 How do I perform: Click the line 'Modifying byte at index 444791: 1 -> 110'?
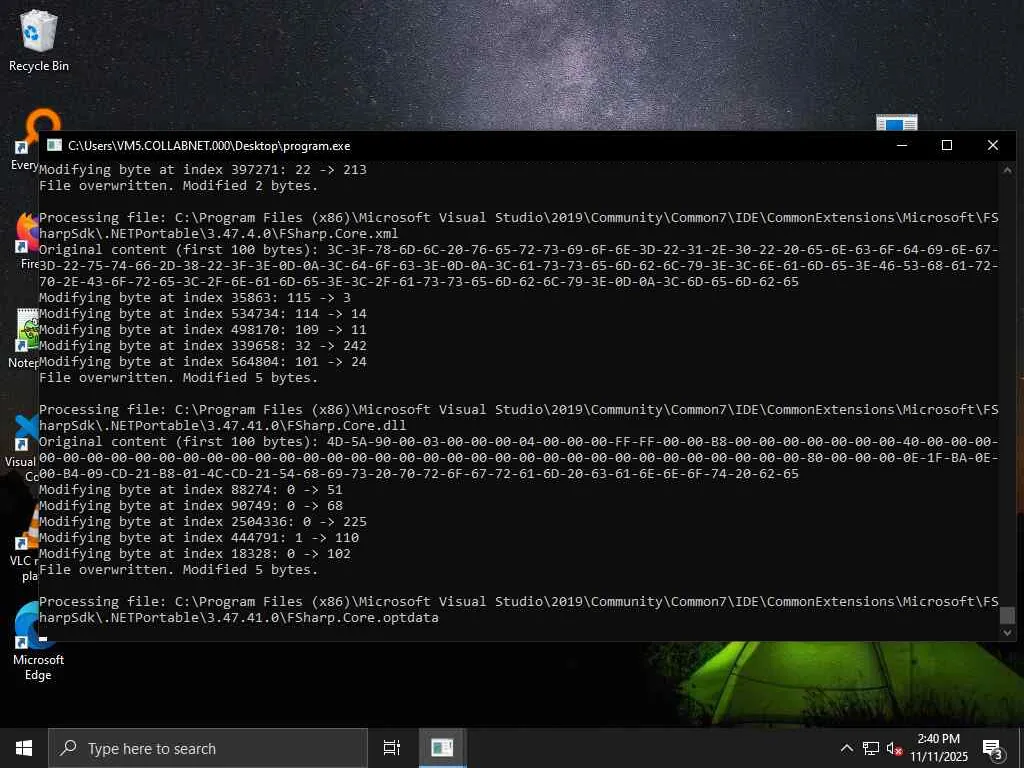199,537
